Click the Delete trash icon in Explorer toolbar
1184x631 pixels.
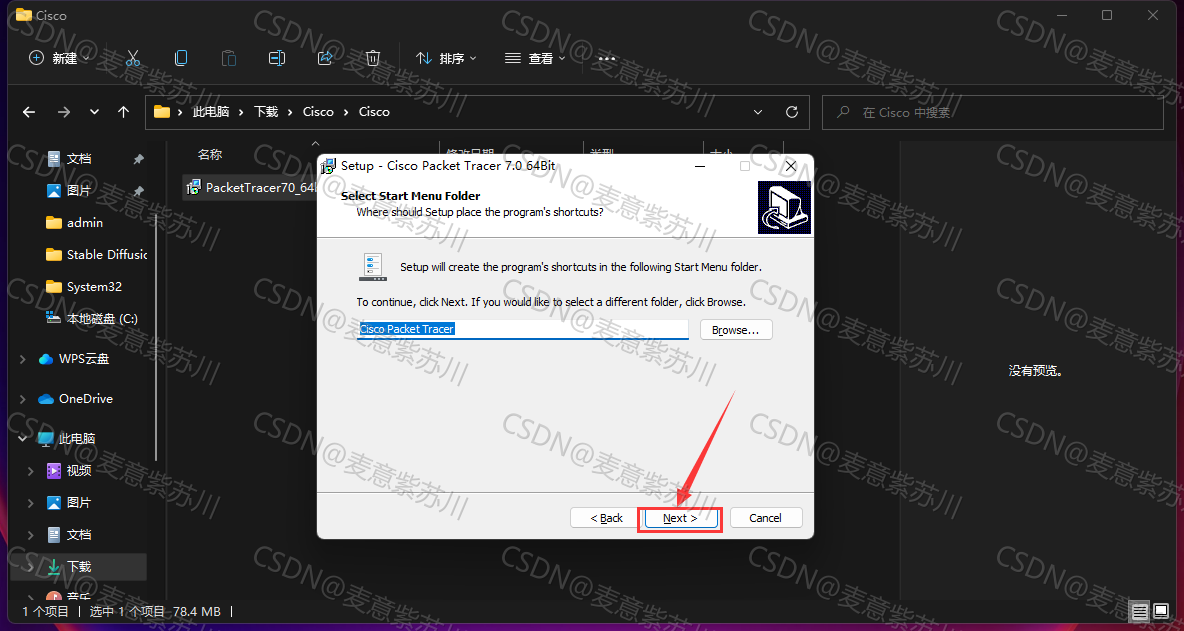click(x=373, y=58)
